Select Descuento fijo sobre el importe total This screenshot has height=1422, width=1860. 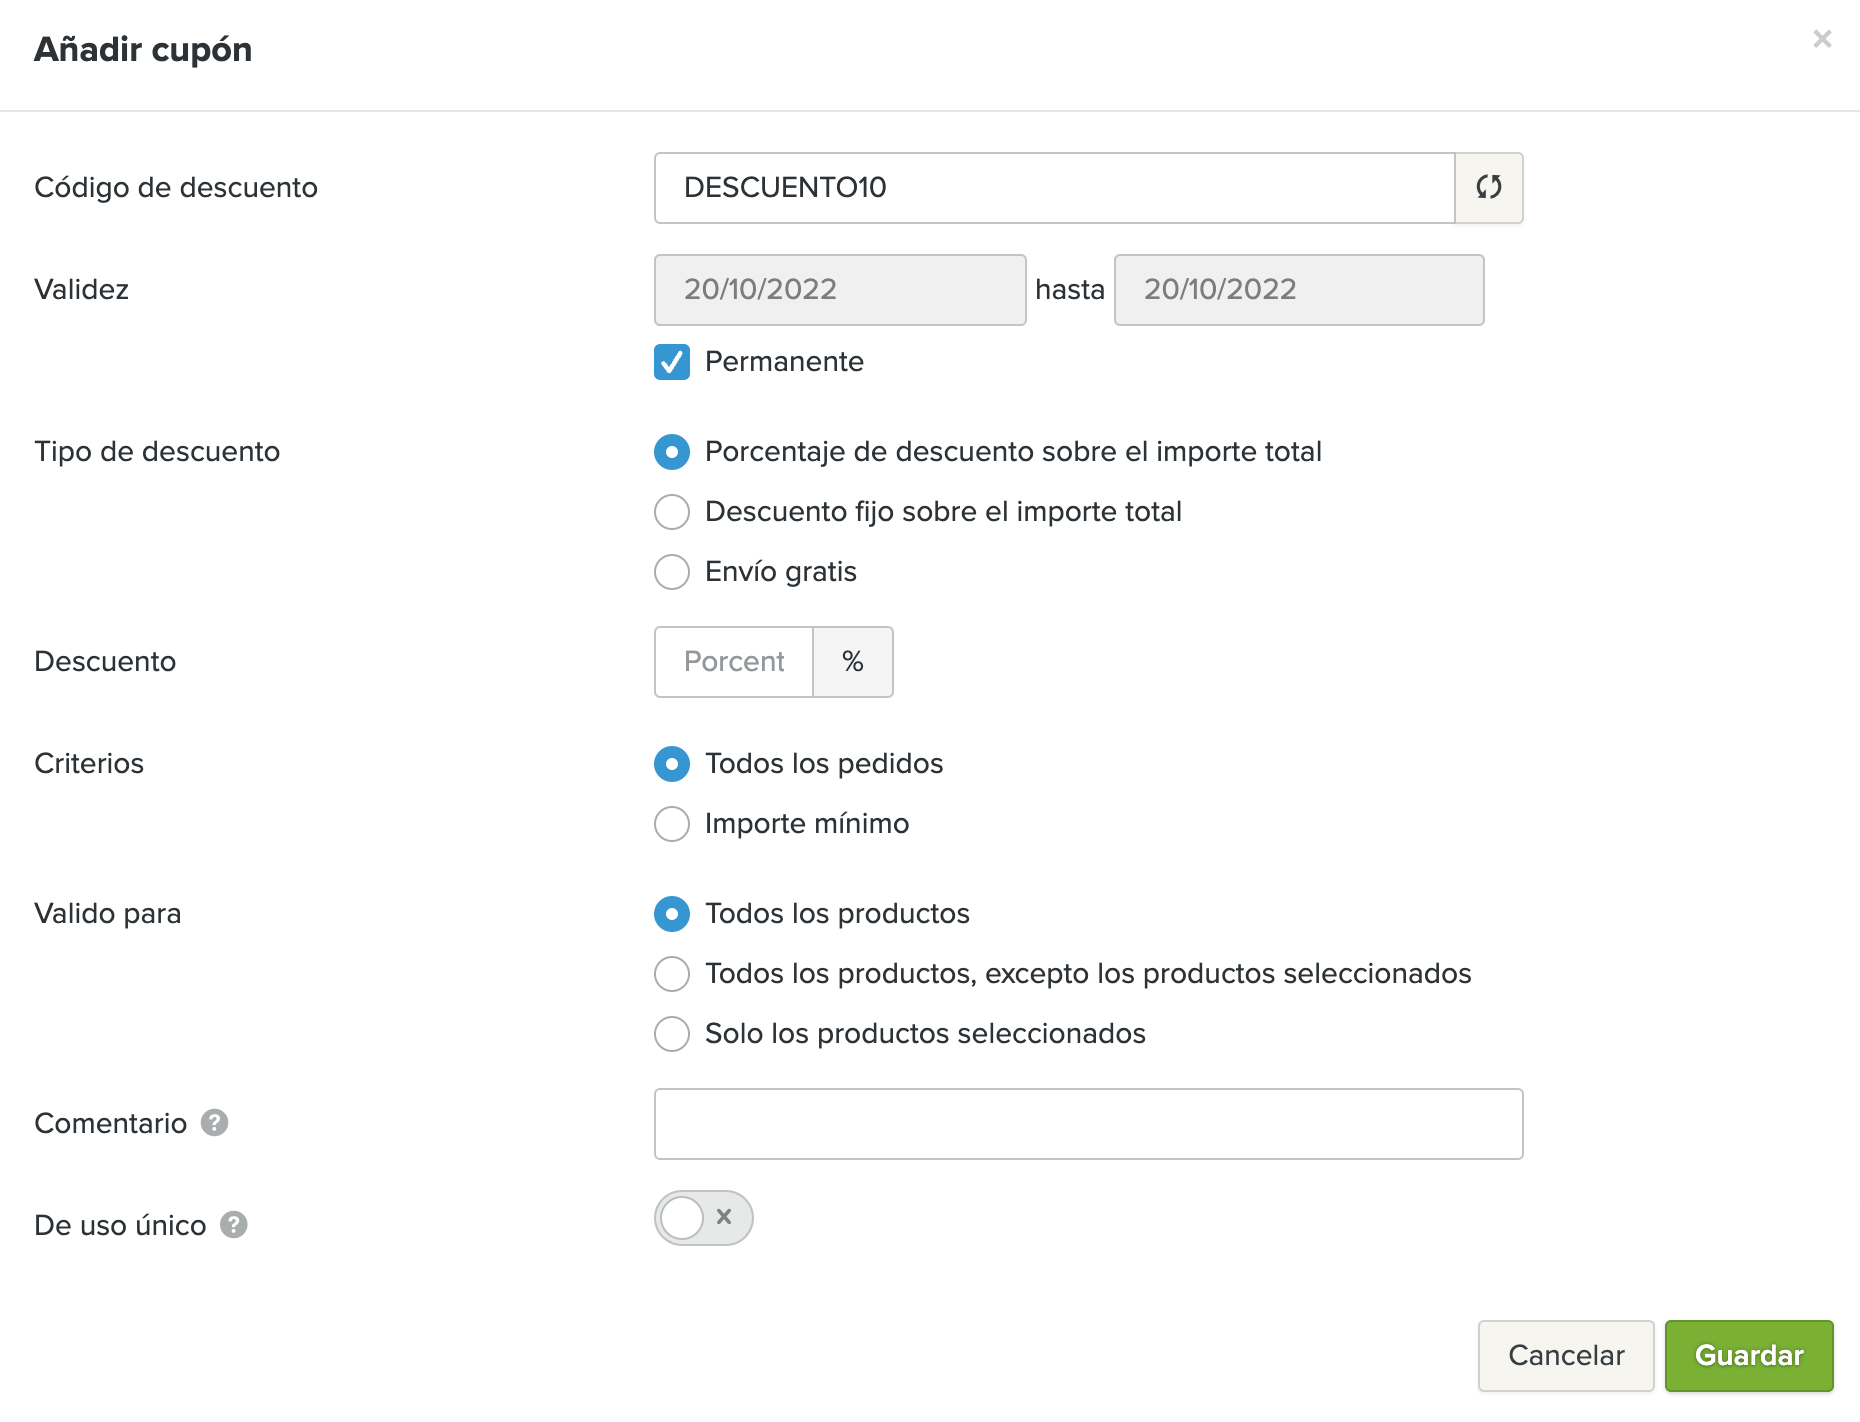click(x=672, y=512)
